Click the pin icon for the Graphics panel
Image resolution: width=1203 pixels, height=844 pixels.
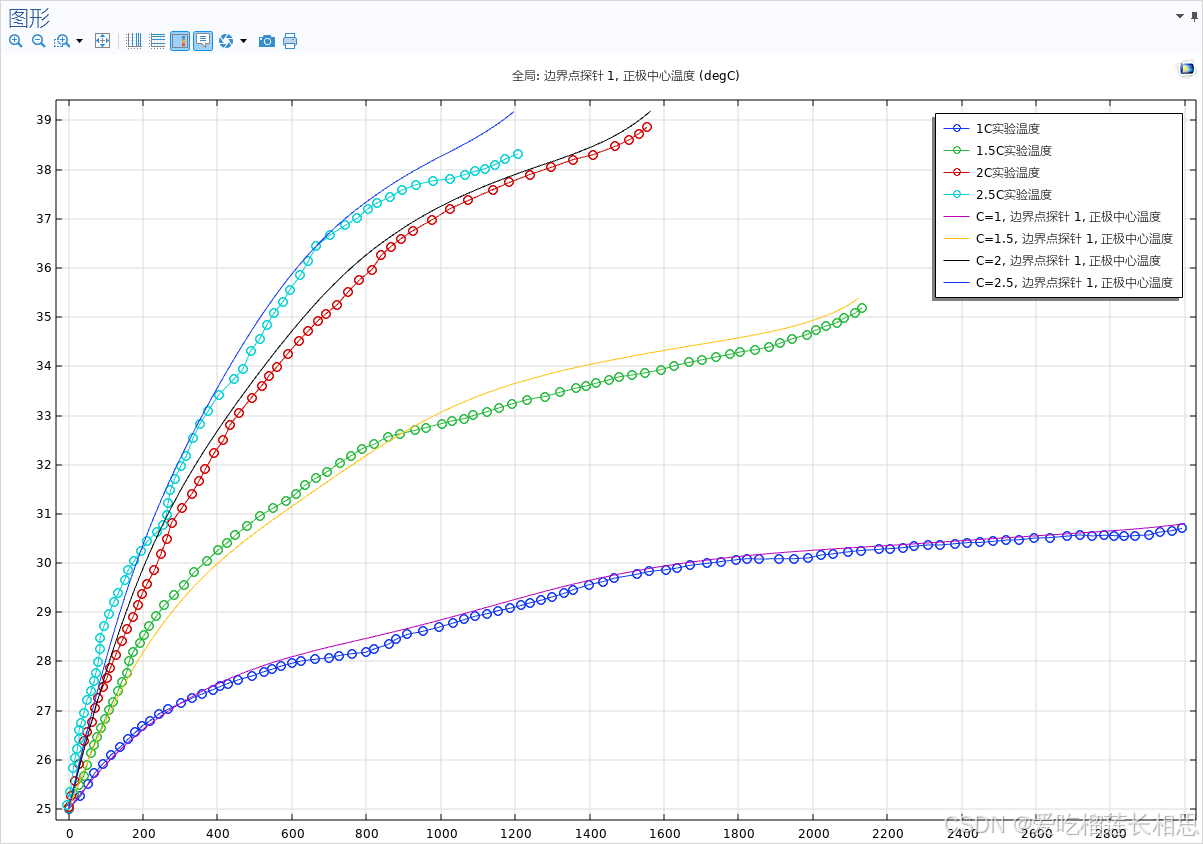[1193, 16]
